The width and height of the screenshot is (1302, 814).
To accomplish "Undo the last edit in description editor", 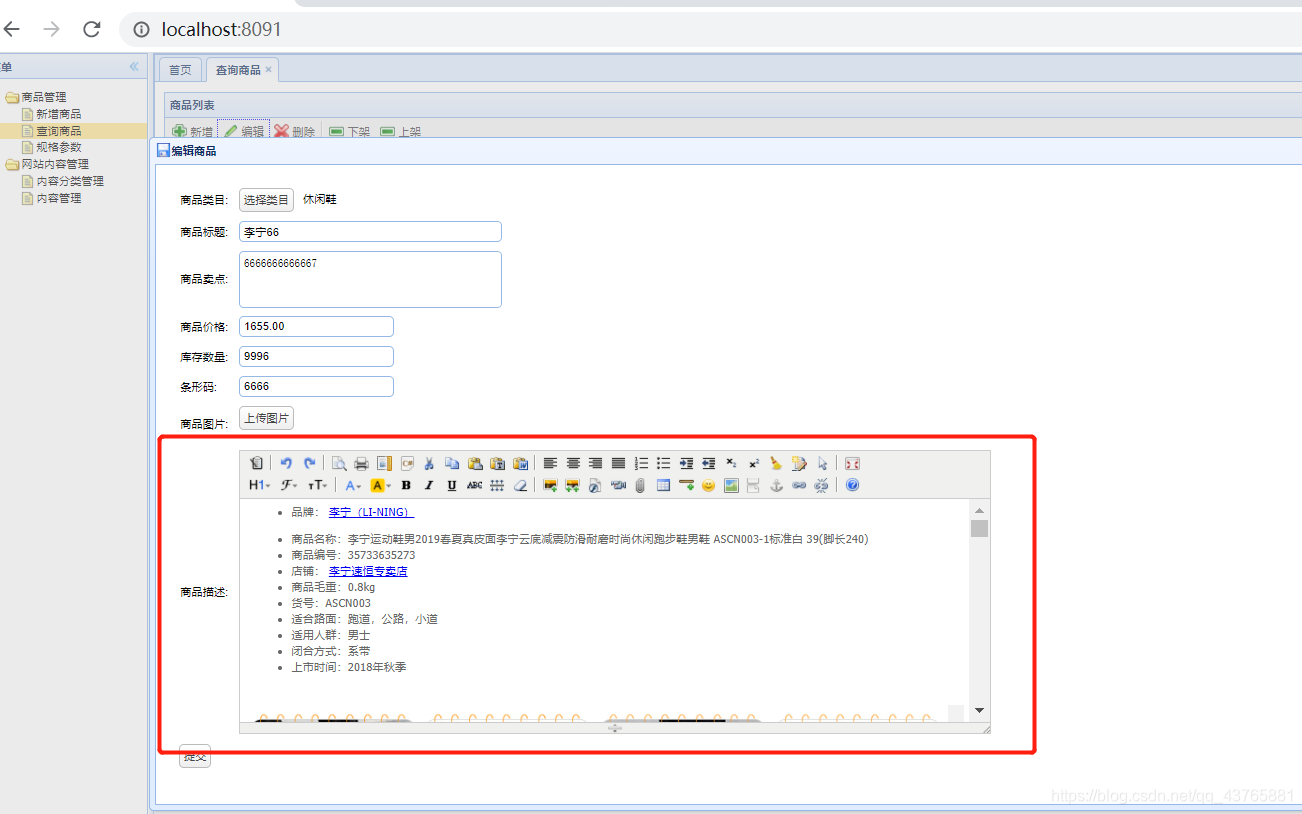I will point(286,463).
